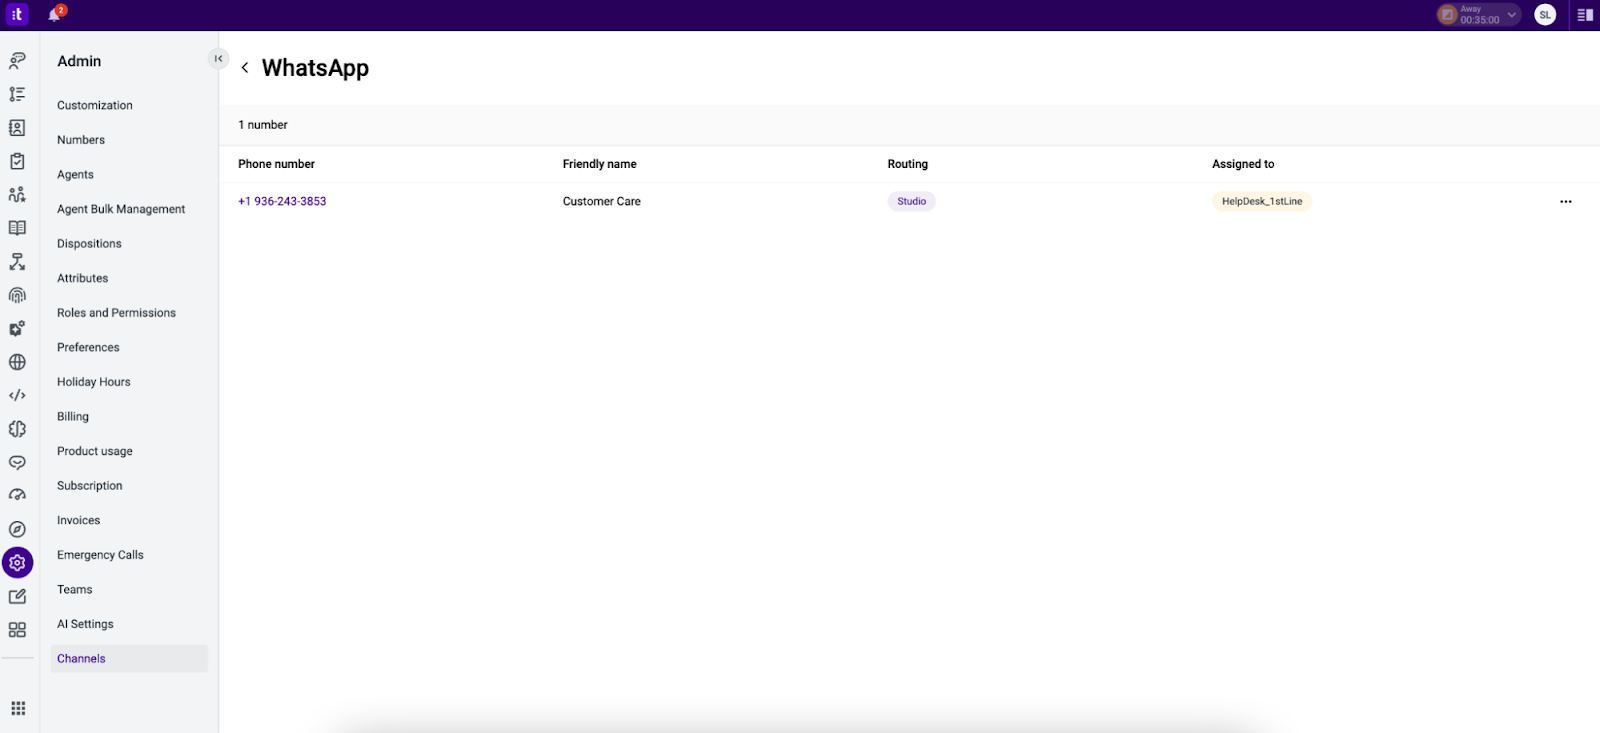Image resolution: width=1600 pixels, height=733 pixels.
Task: Go back using the arrow beside WhatsApp
Action: click(244, 68)
